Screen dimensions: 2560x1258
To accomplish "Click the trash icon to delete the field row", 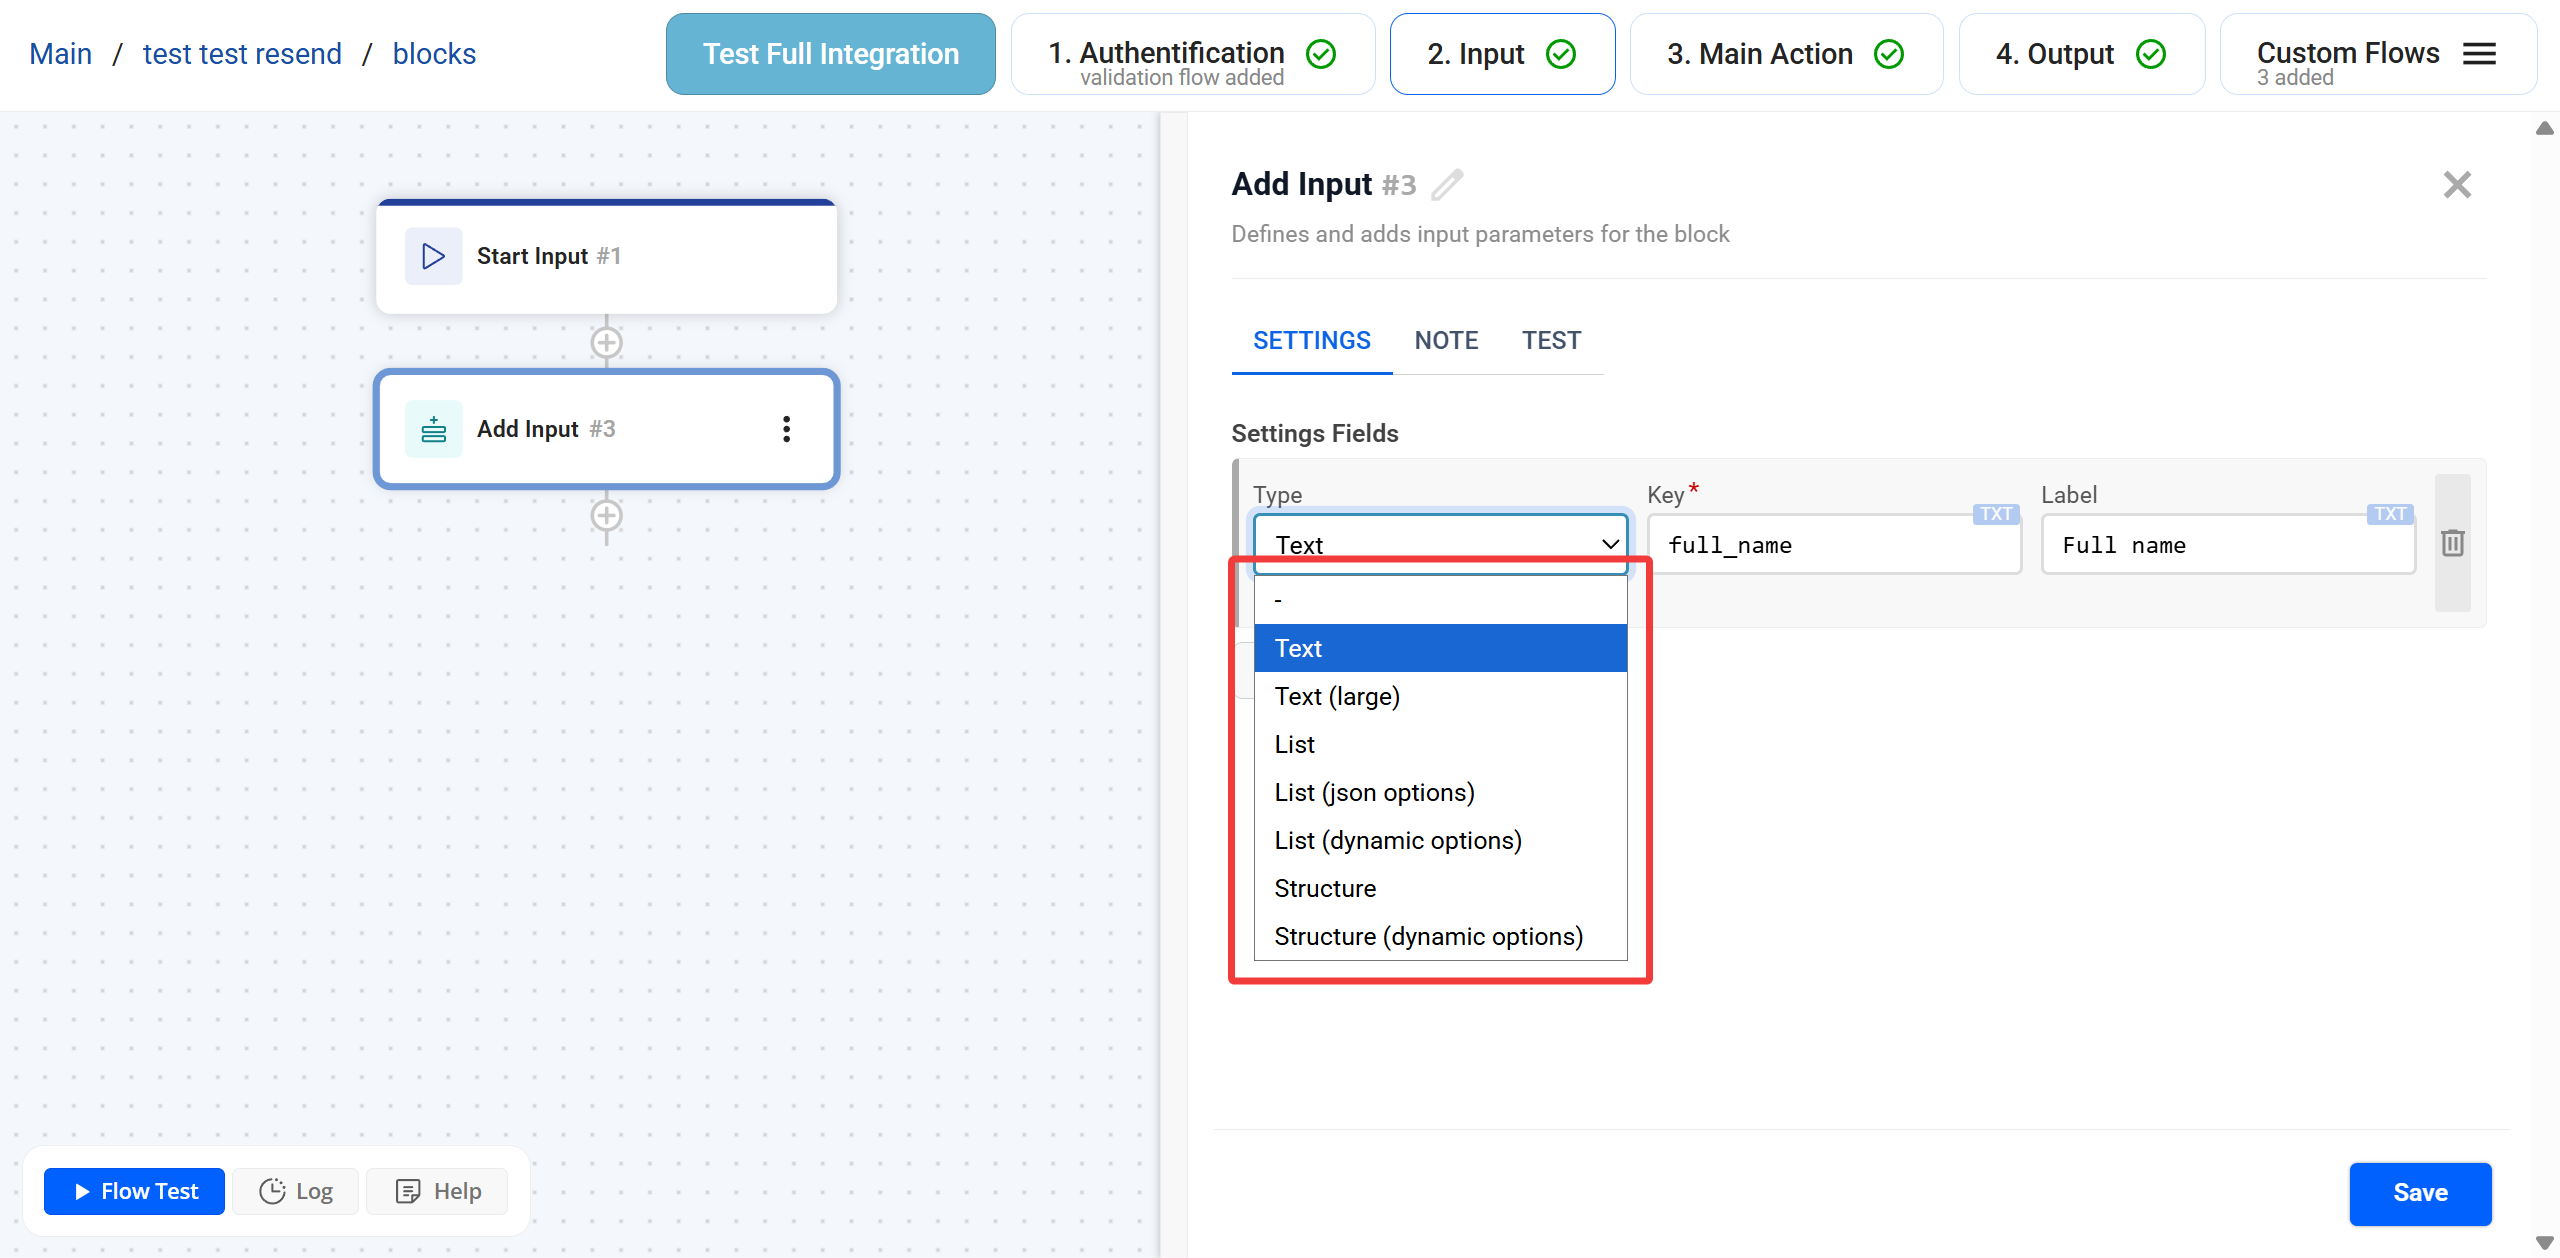I will coord(2452,543).
